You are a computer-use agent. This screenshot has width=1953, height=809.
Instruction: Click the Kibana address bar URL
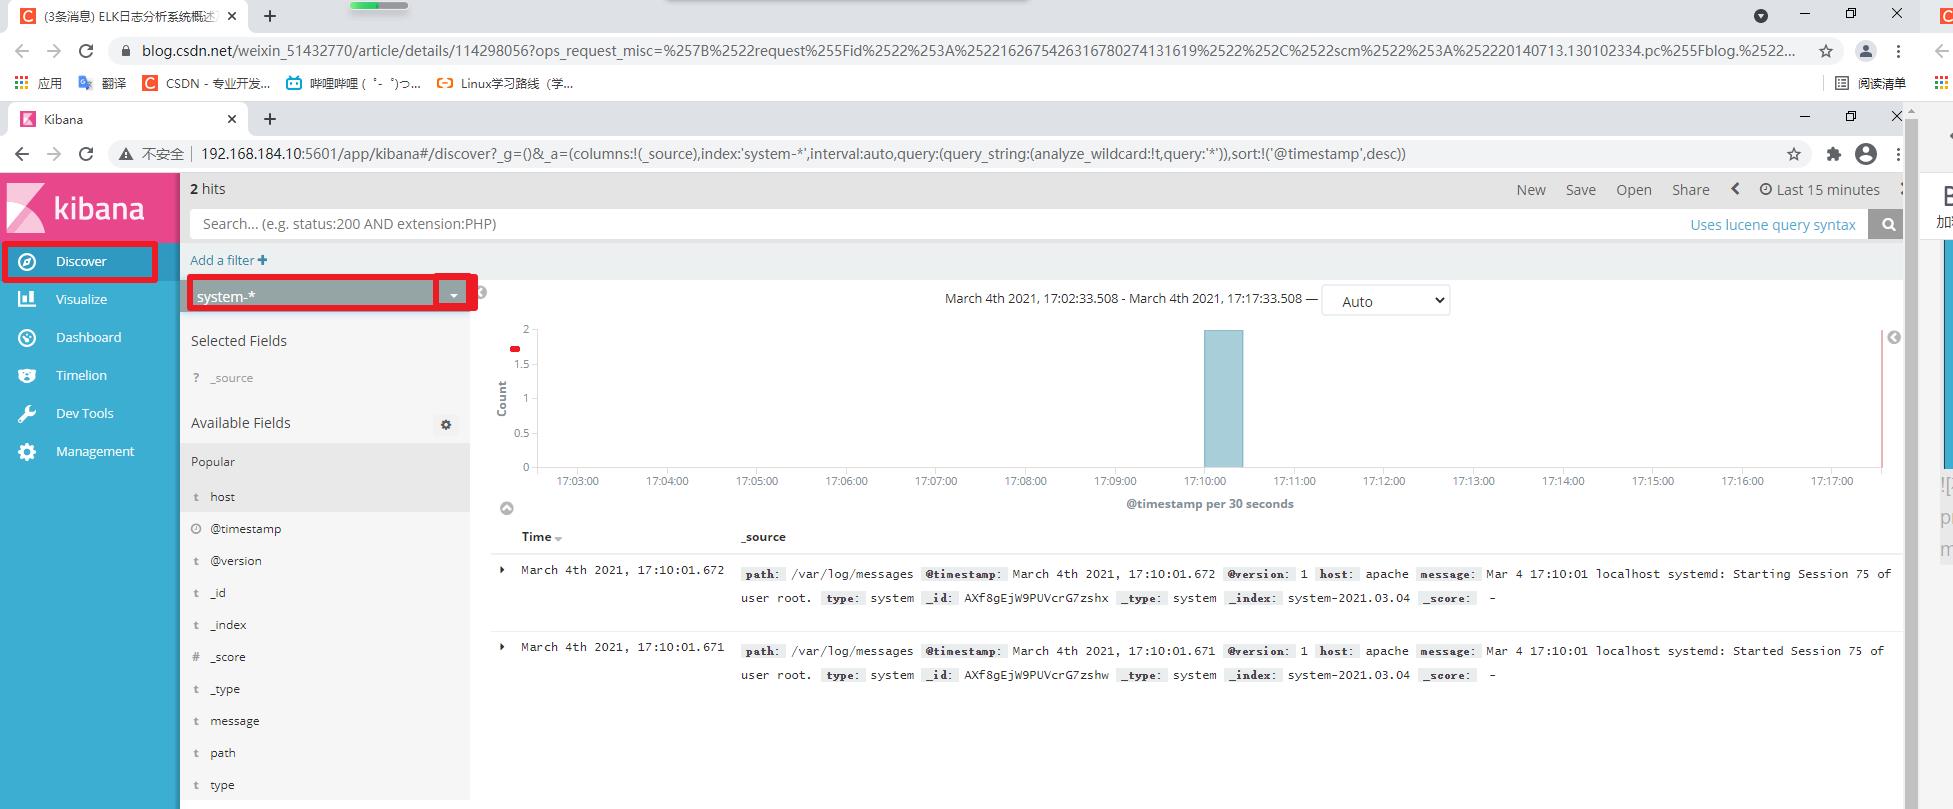(x=803, y=154)
